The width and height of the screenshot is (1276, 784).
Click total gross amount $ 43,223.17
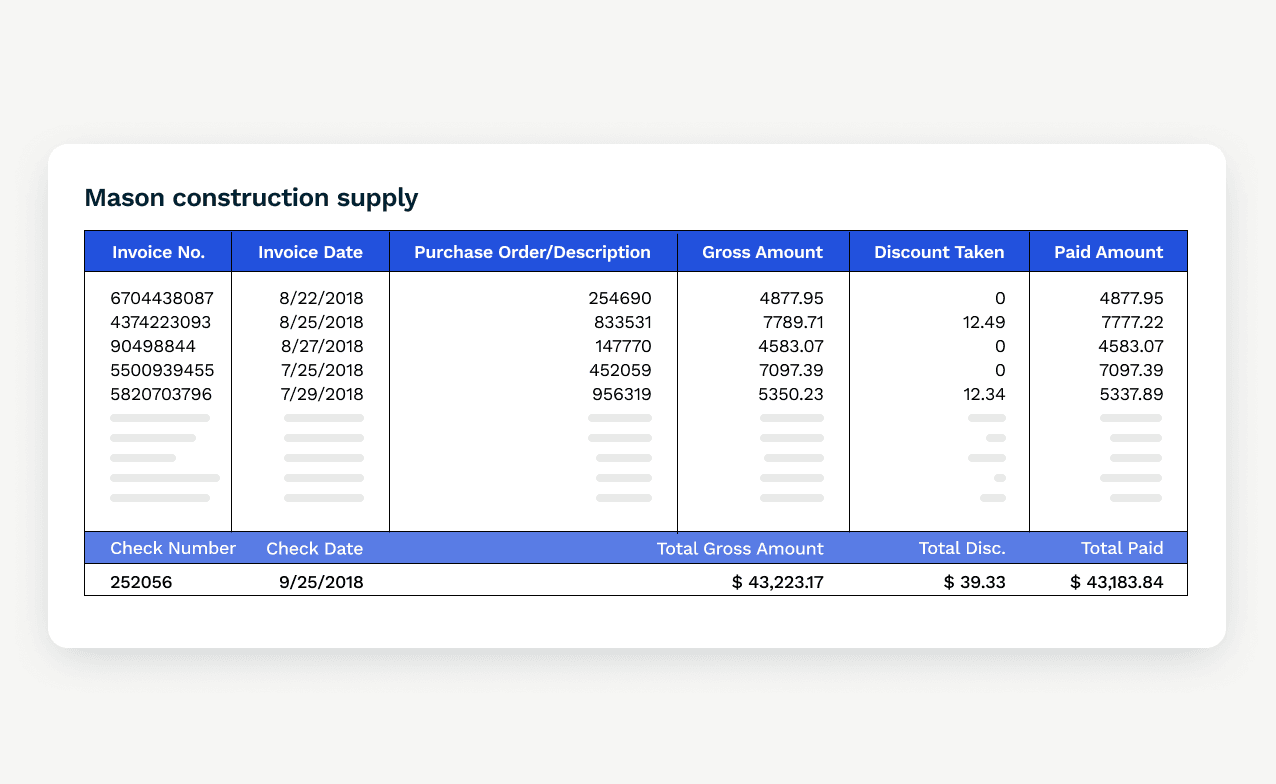pyautogui.click(x=777, y=582)
